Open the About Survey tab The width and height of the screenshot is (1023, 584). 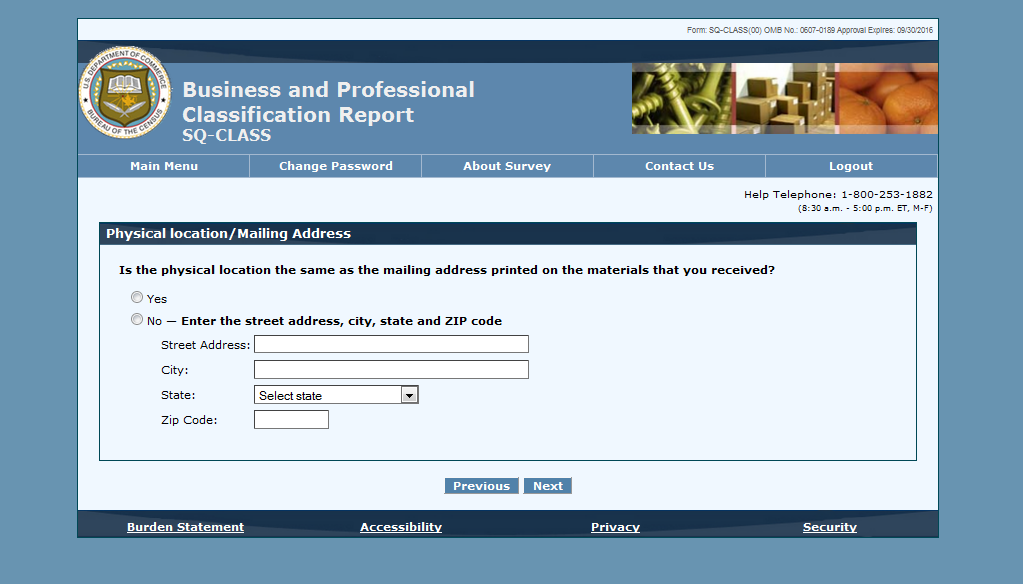[x=507, y=166]
